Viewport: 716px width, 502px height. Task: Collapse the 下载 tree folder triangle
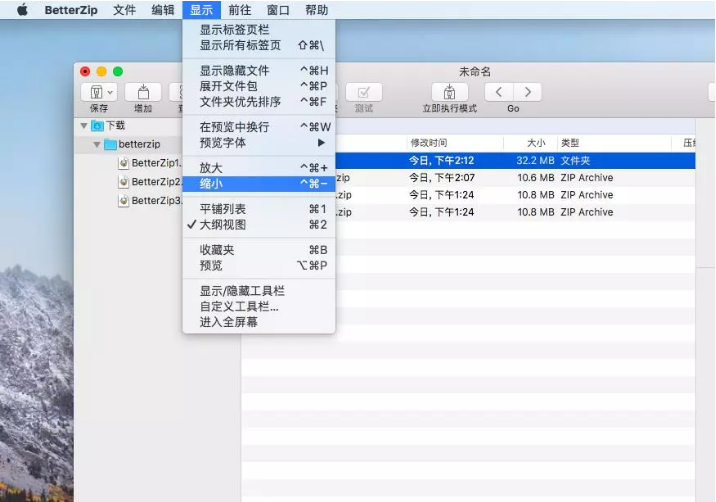[x=84, y=126]
